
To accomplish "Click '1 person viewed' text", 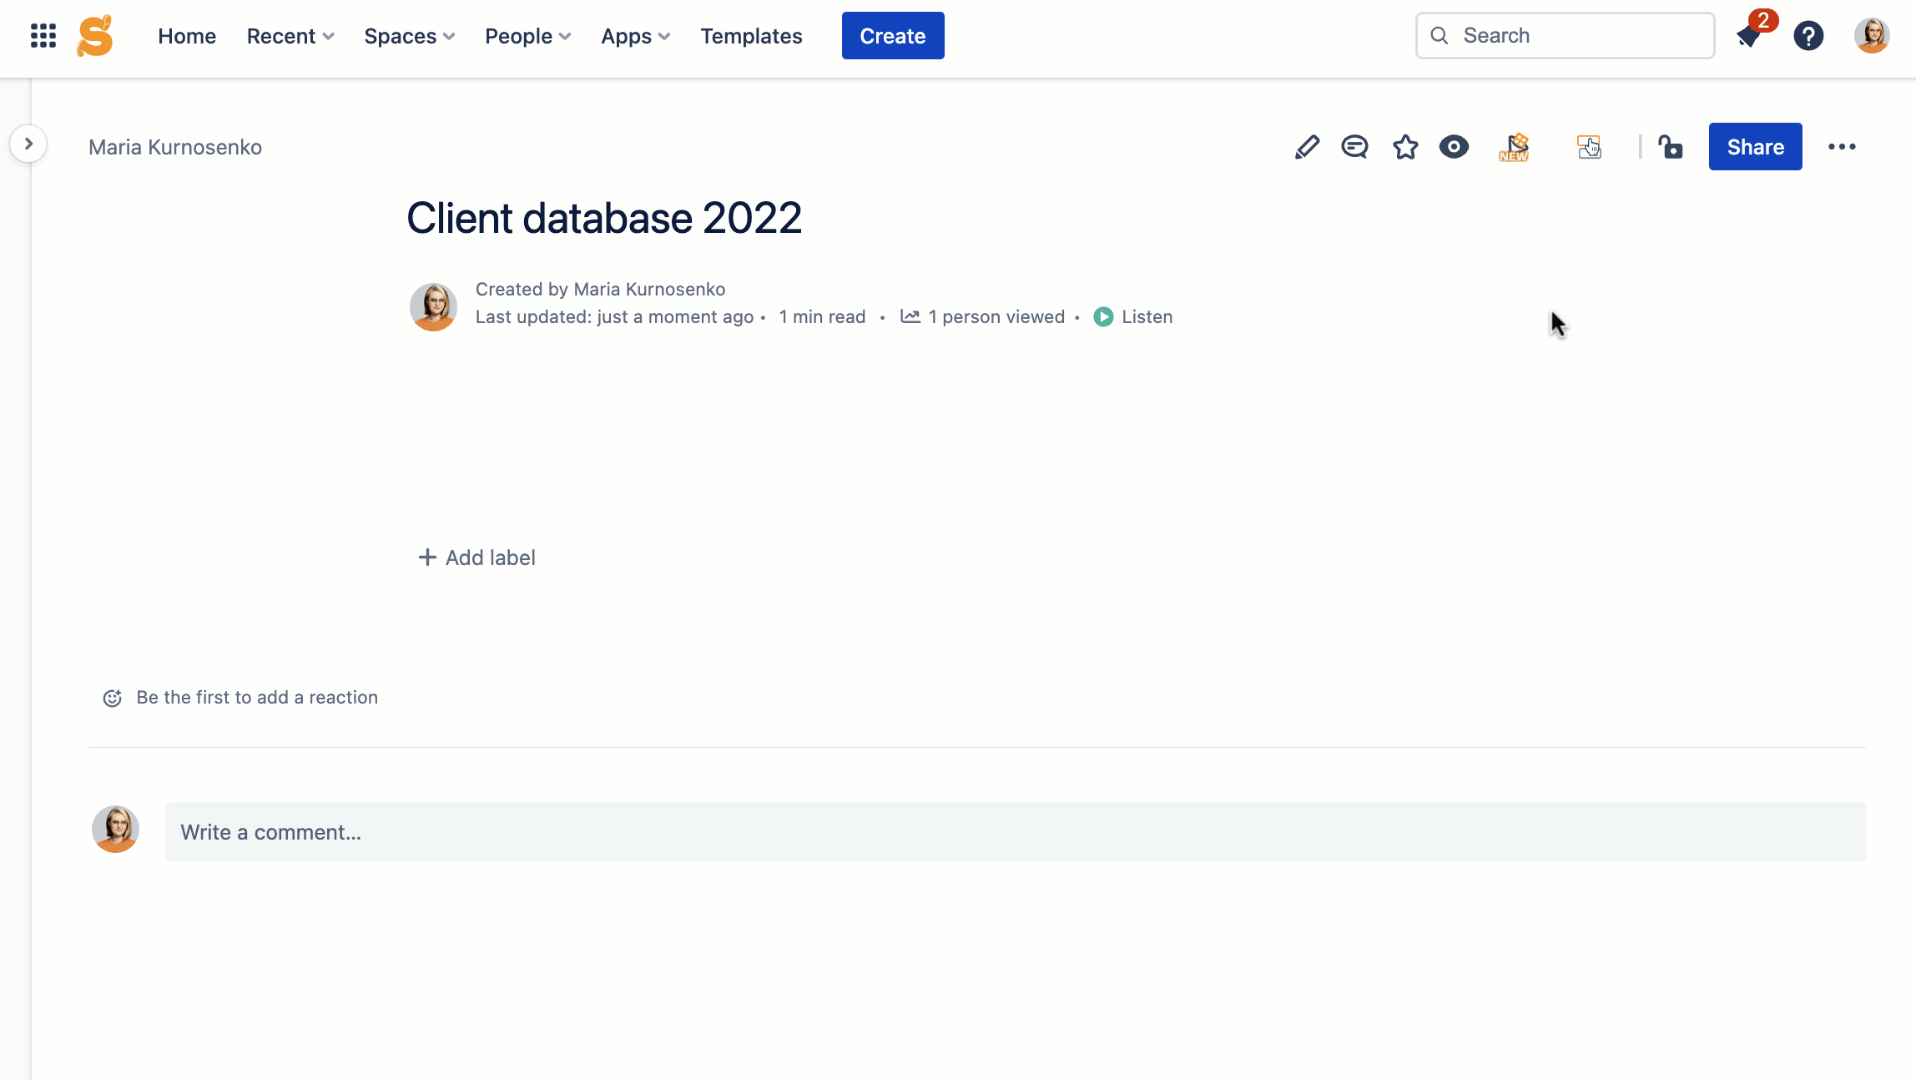I will [x=996, y=317].
